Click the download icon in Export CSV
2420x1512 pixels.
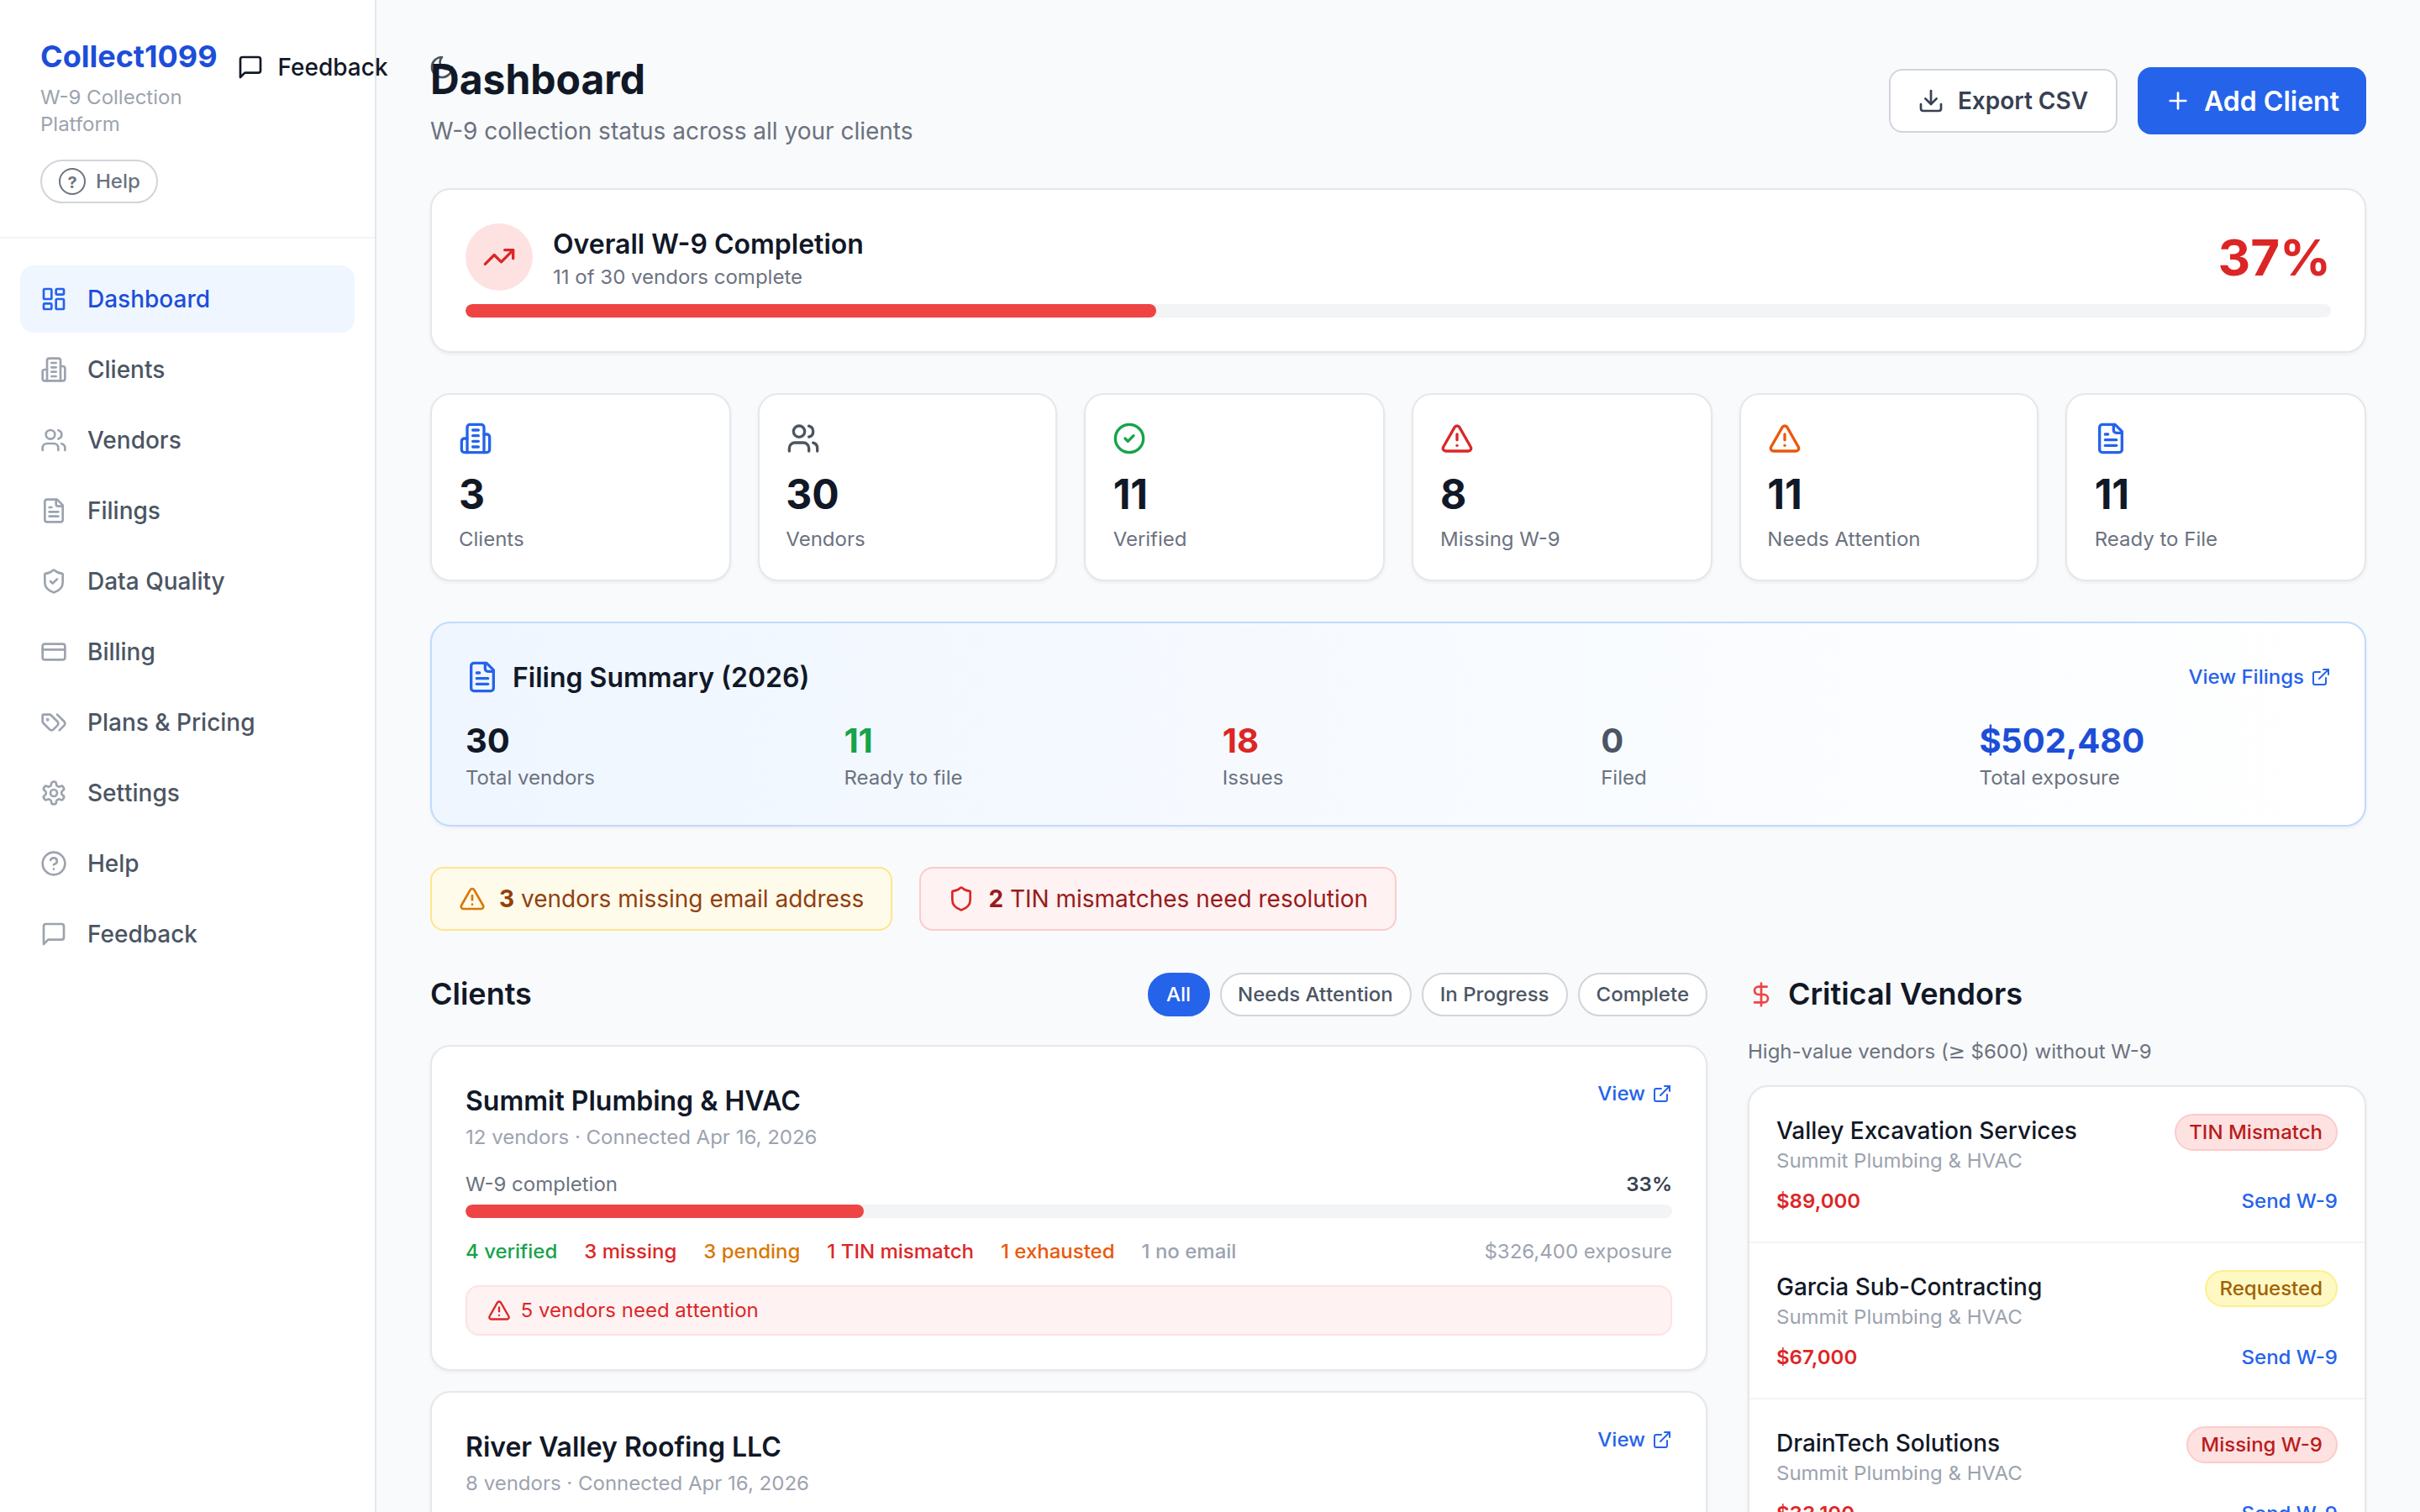(1931, 101)
